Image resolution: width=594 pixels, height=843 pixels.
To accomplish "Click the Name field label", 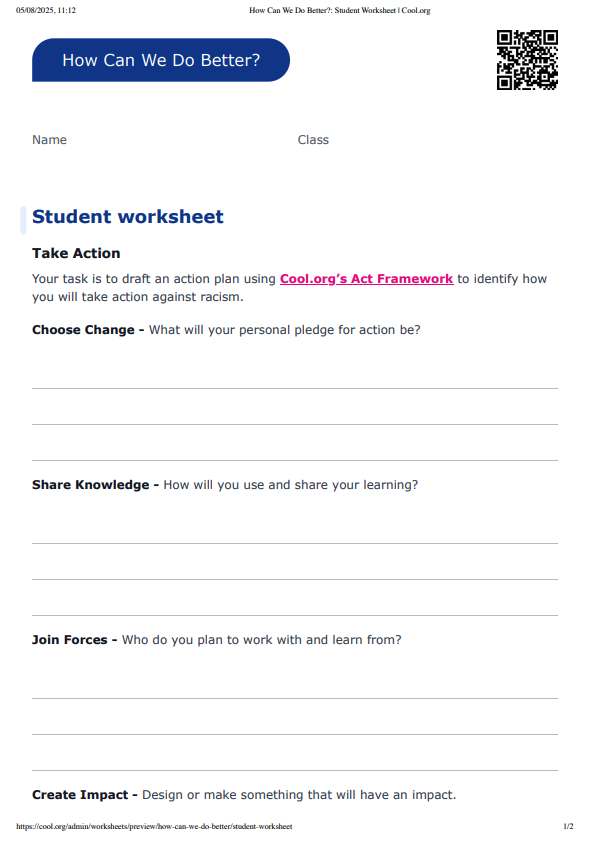I will click(x=49, y=140).
